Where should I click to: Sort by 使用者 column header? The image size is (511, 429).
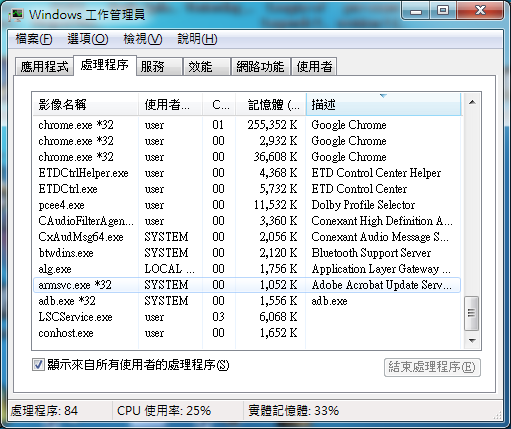[171, 105]
